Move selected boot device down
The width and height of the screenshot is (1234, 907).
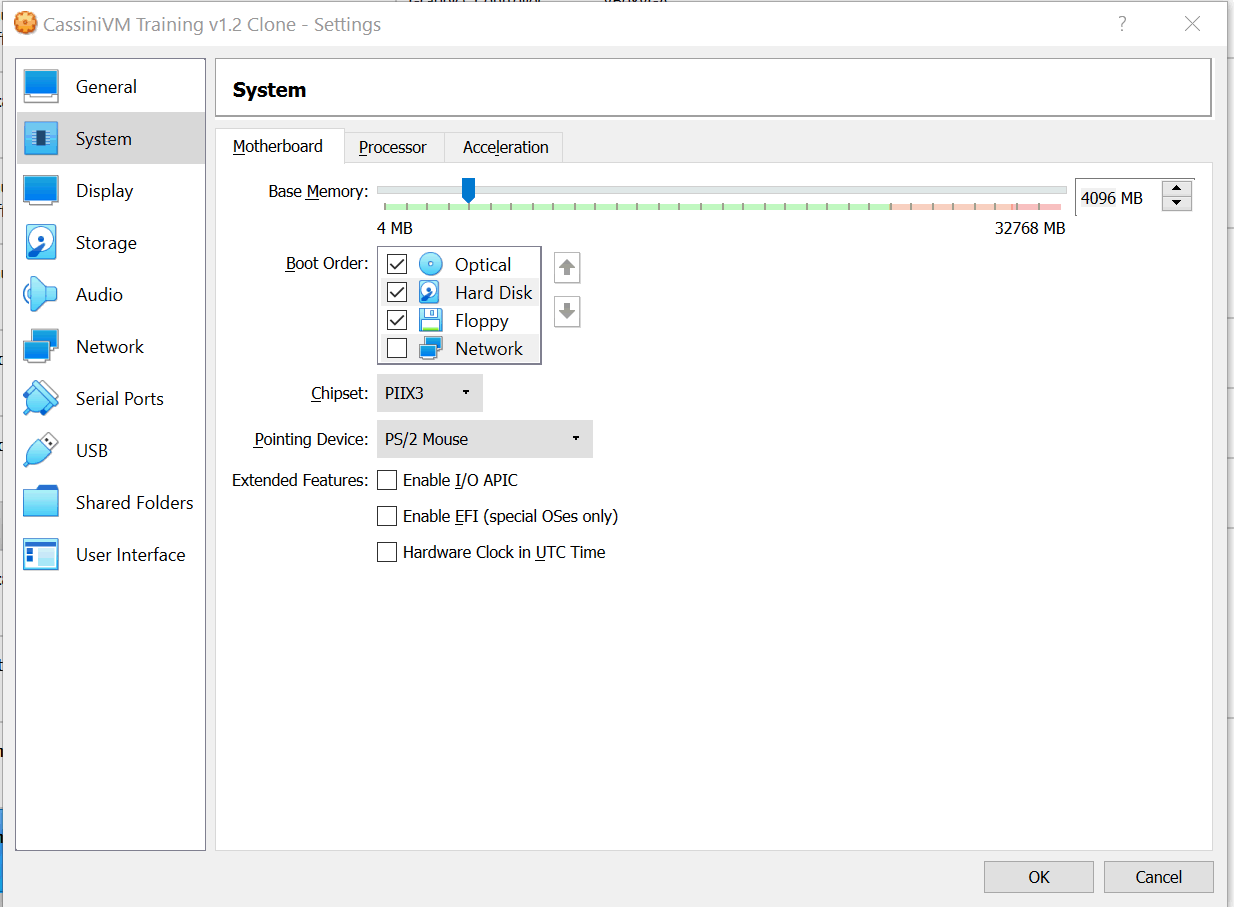(567, 312)
